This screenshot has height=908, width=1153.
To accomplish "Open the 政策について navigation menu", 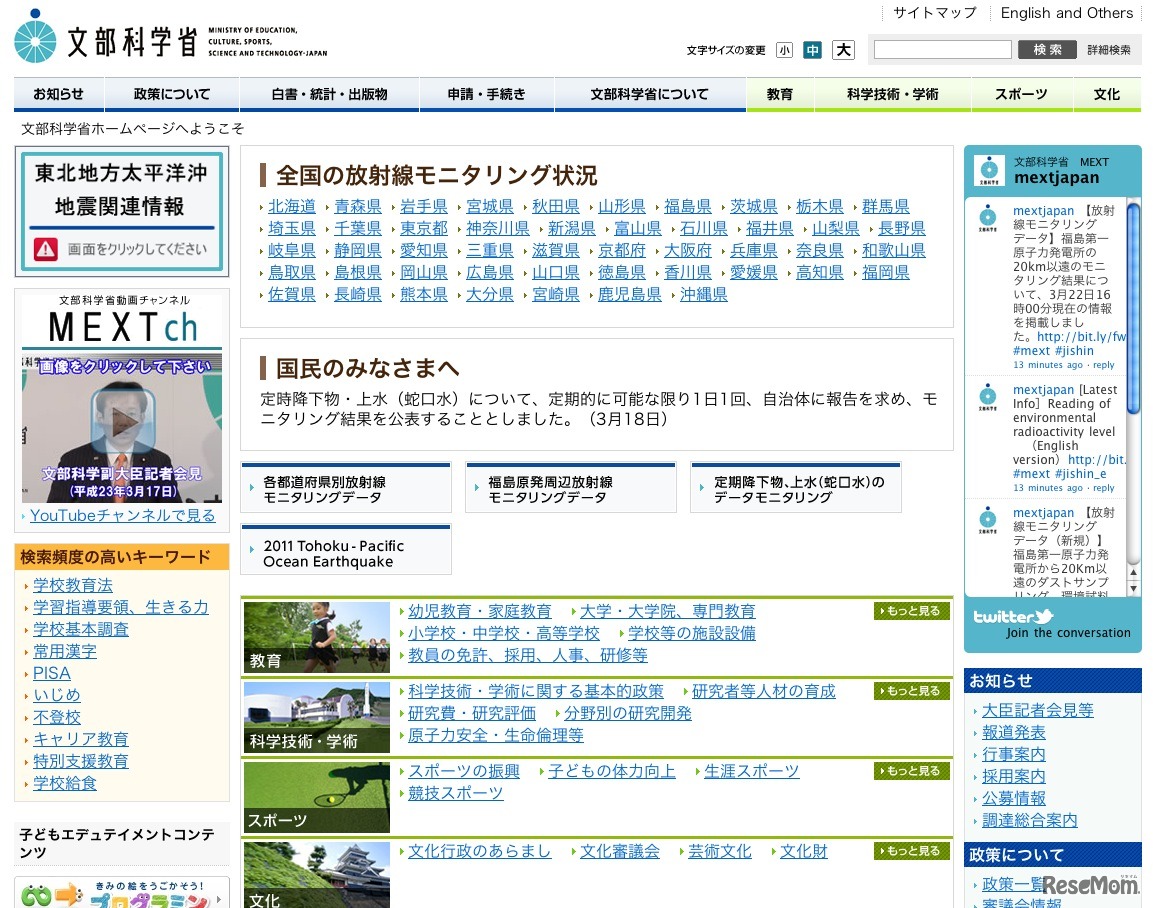I will coord(172,94).
